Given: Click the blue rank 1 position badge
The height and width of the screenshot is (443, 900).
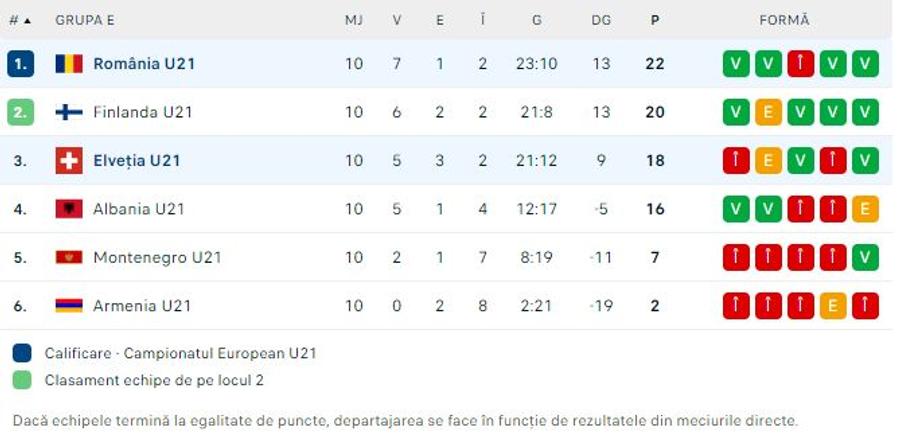Looking at the screenshot, I should click(x=21, y=64).
